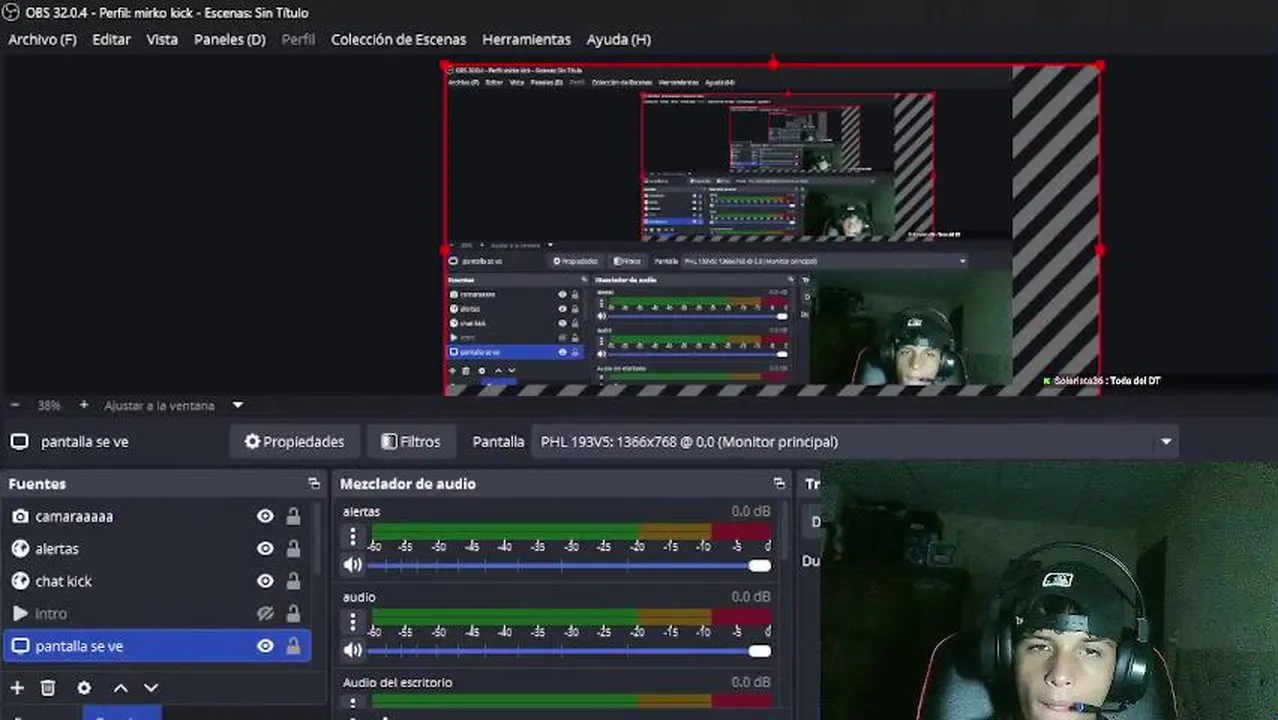1278x720 pixels.
Task: Open the Editar menu
Action: tap(111, 39)
